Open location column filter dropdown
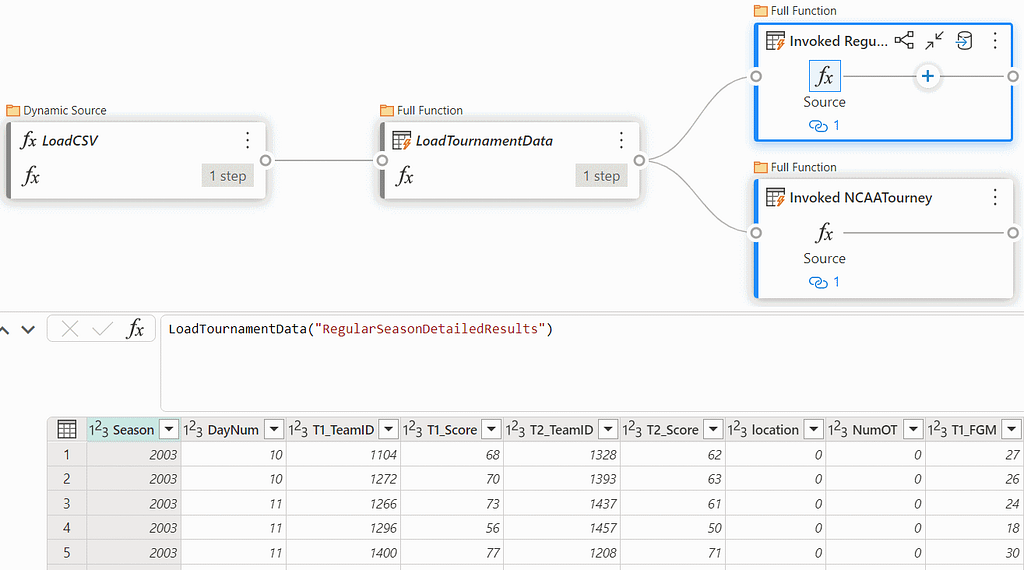The image size is (1024, 570). (x=814, y=429)
